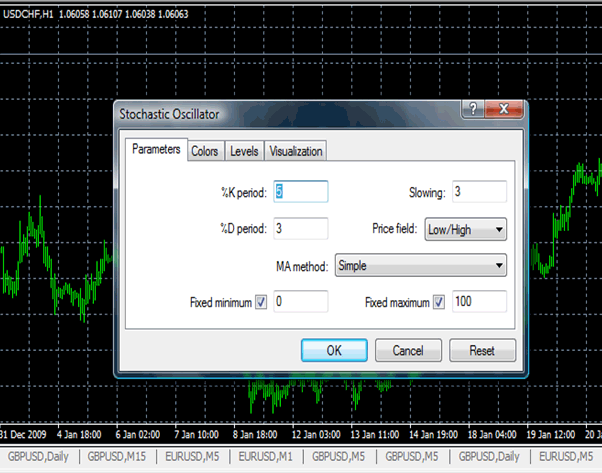Click the Slowing input field
602x473 pixels.
[479, 191]
